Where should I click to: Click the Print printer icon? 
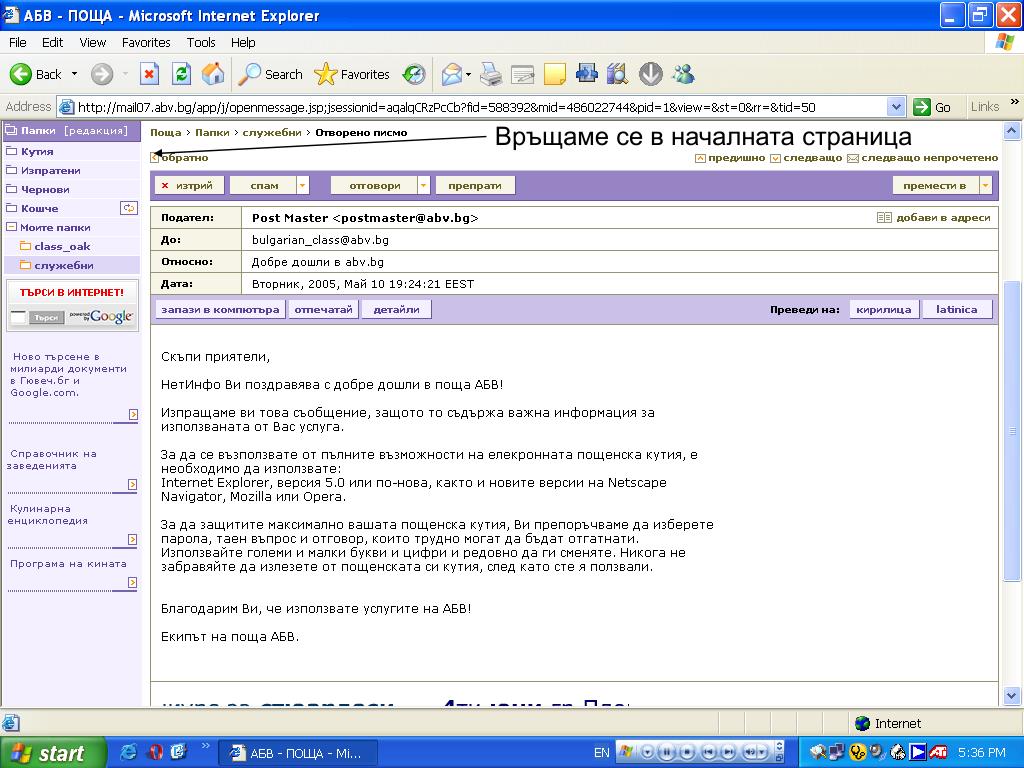[491, 74]
